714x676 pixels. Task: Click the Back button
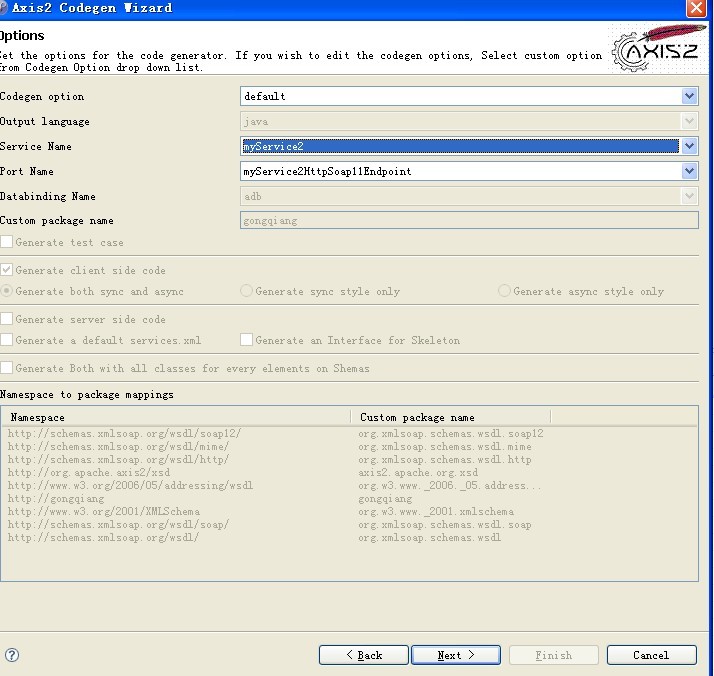pos(364,655)
